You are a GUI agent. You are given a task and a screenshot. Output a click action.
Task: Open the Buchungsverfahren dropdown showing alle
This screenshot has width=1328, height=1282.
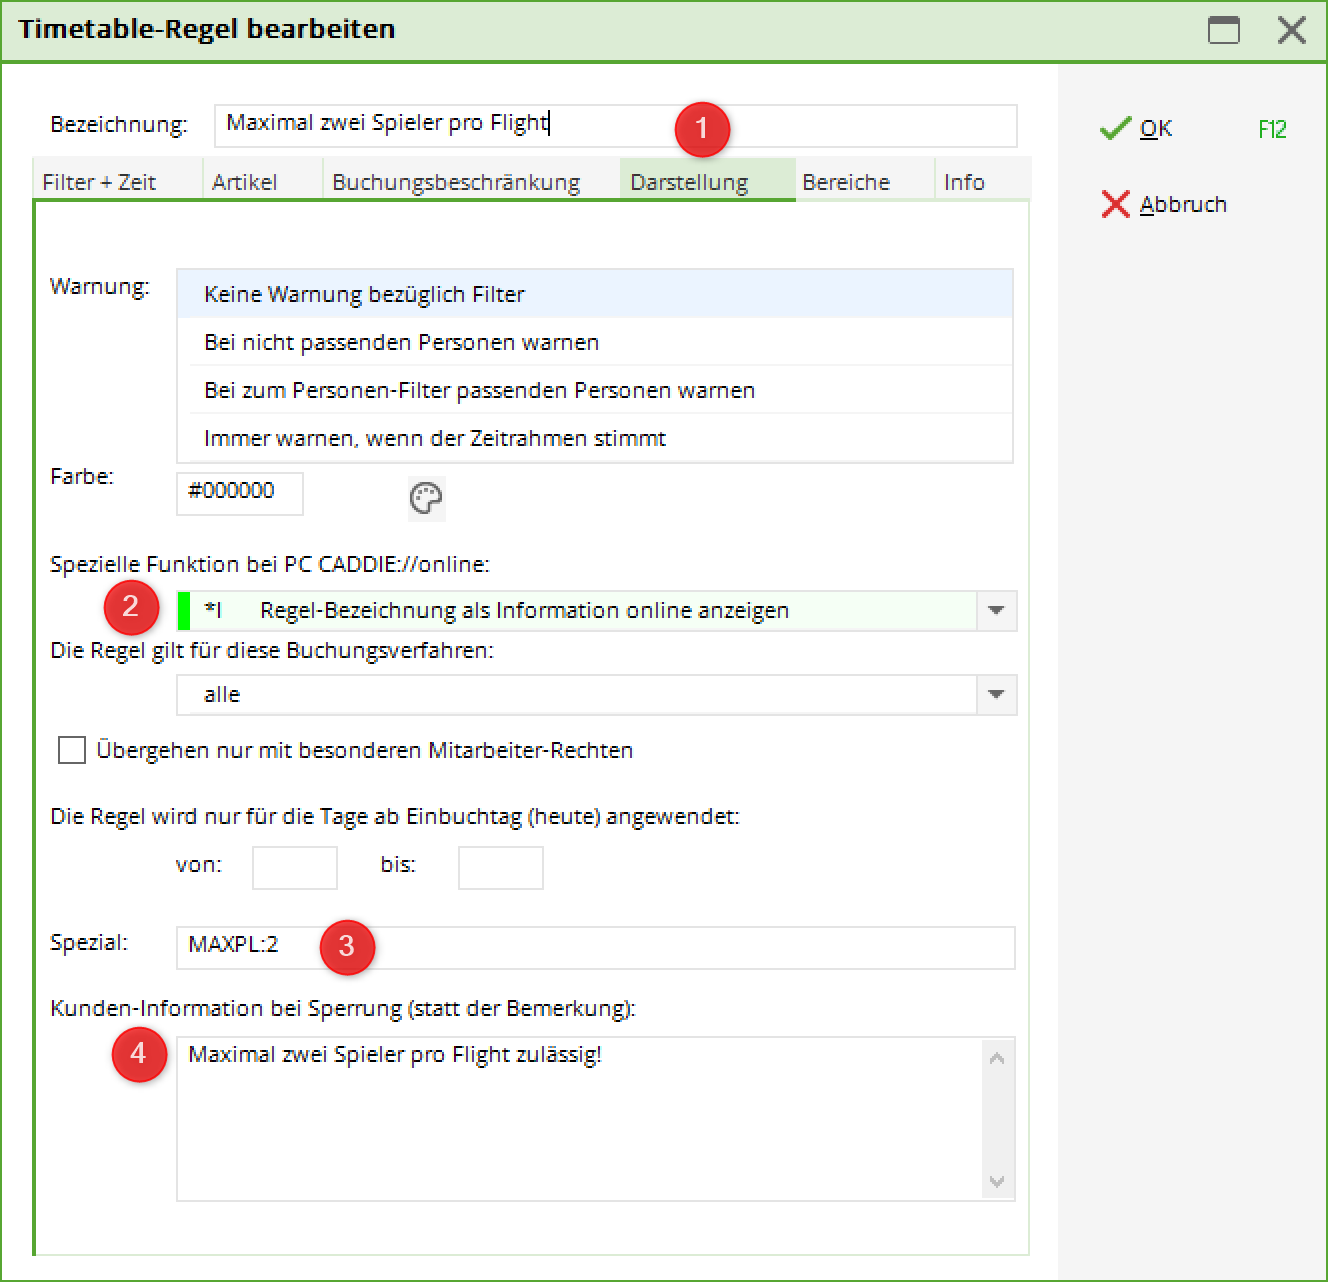pos(996,695)
